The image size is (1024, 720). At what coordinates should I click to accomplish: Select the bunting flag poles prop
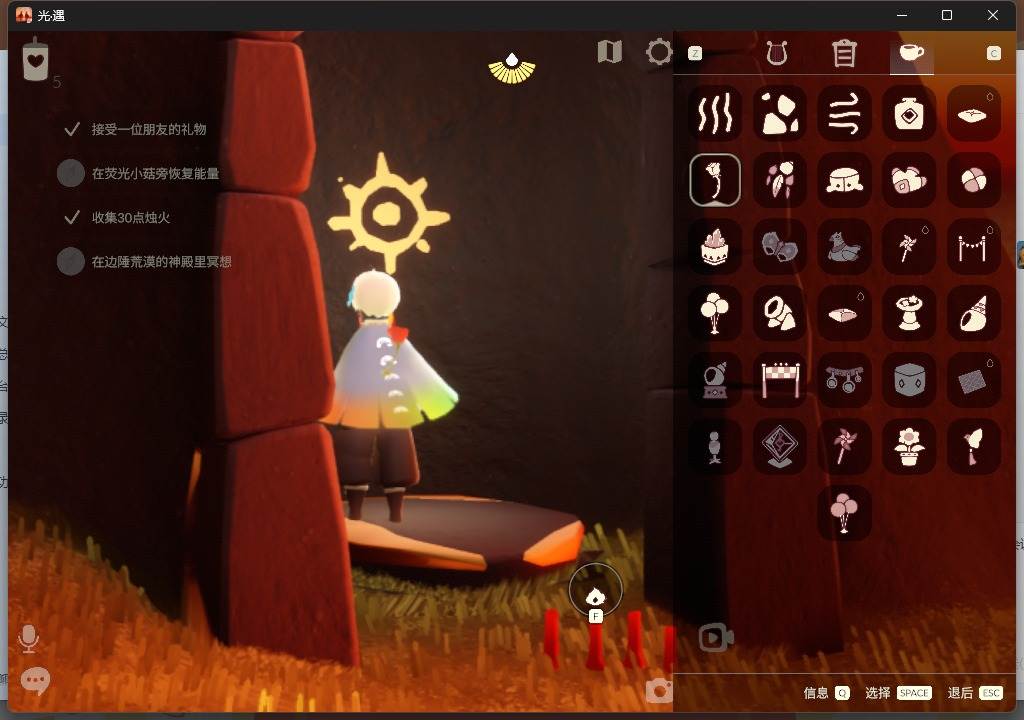973,247
